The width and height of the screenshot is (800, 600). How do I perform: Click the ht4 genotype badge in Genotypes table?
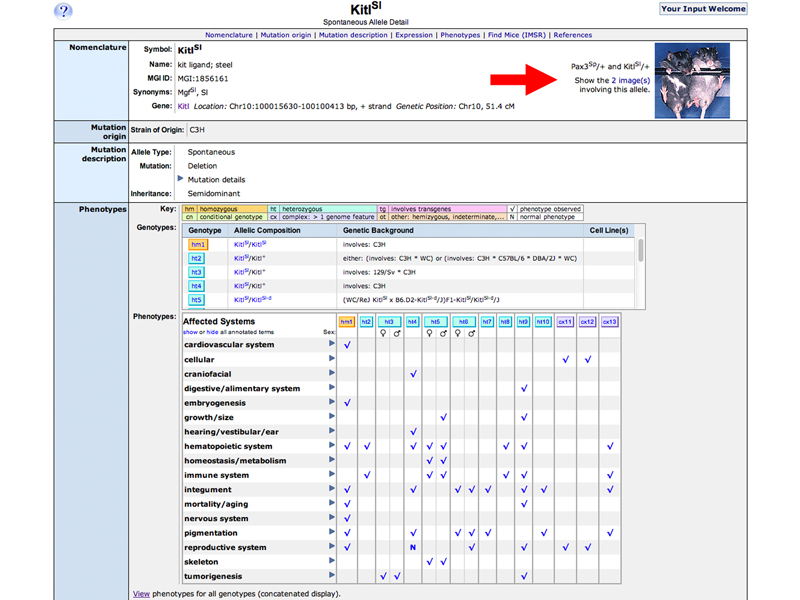[196, 286]
